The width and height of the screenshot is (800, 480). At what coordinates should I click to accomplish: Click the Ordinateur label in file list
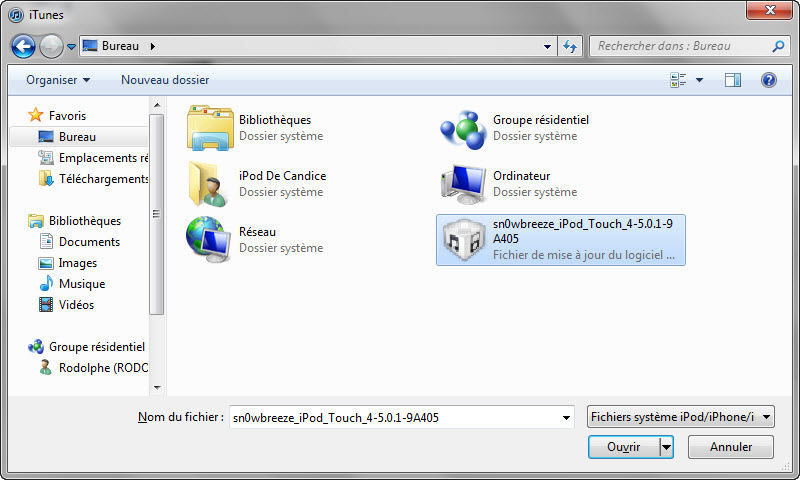521,176
